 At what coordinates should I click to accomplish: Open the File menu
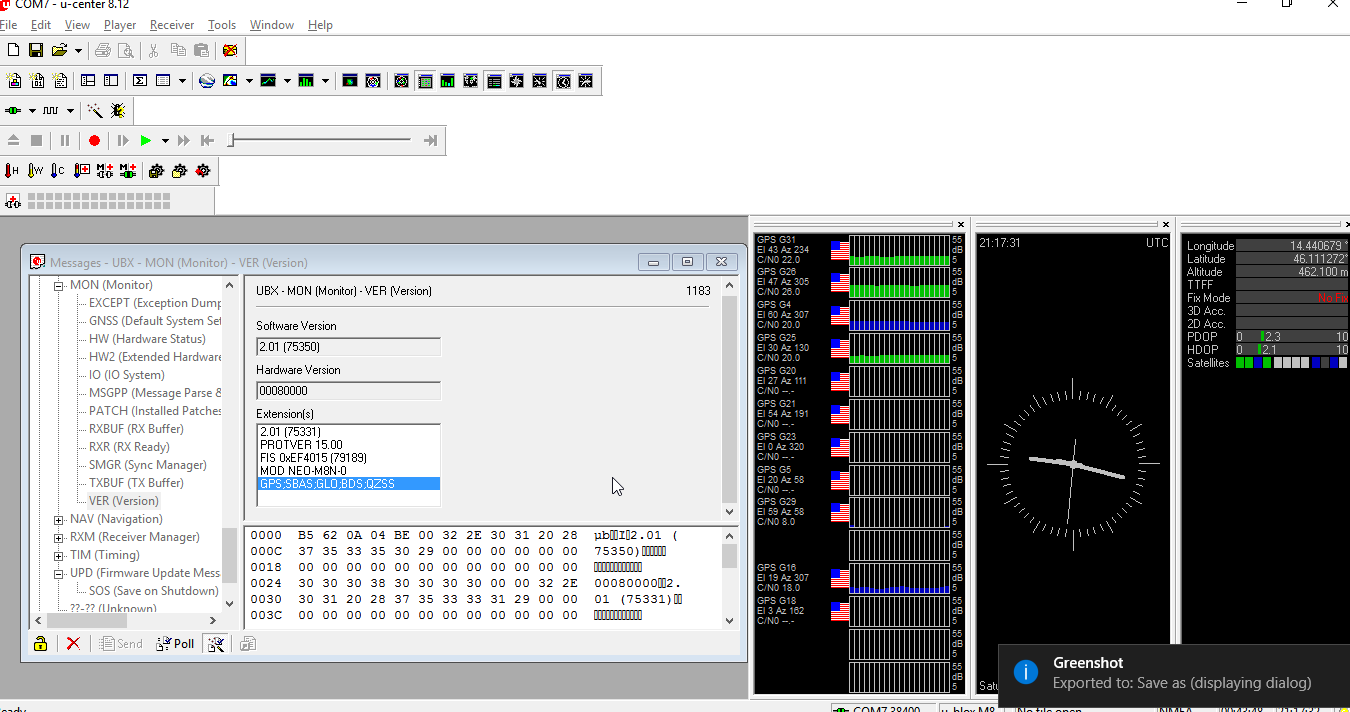[x=8, y=25]
